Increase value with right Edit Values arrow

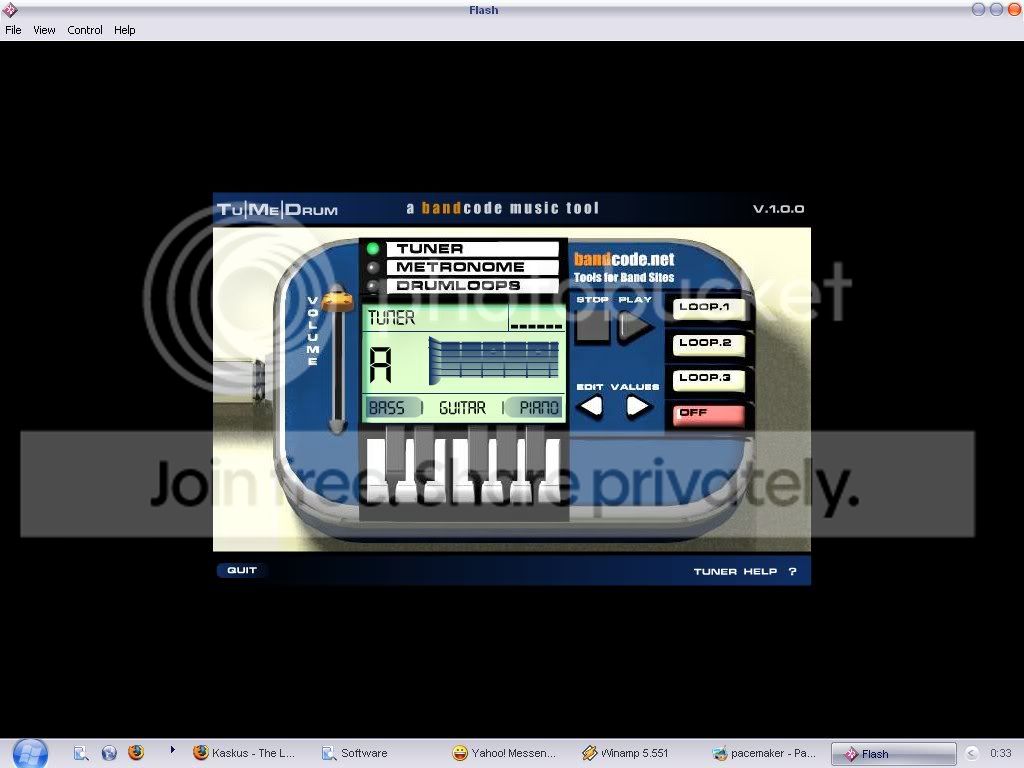point(637,406)
